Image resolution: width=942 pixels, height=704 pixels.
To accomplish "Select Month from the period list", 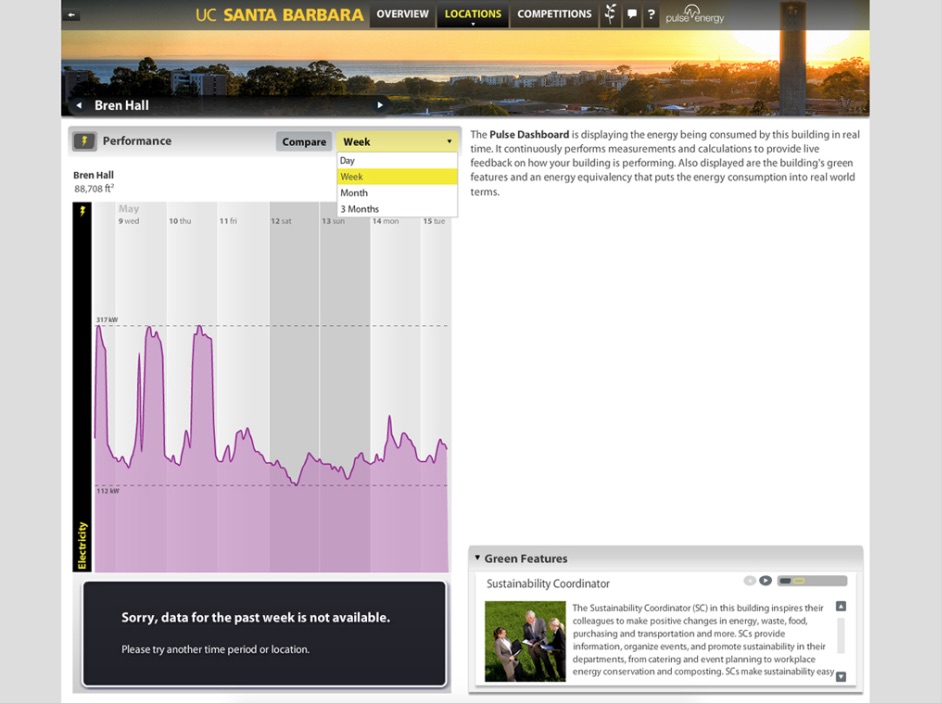I will (397, 193).
